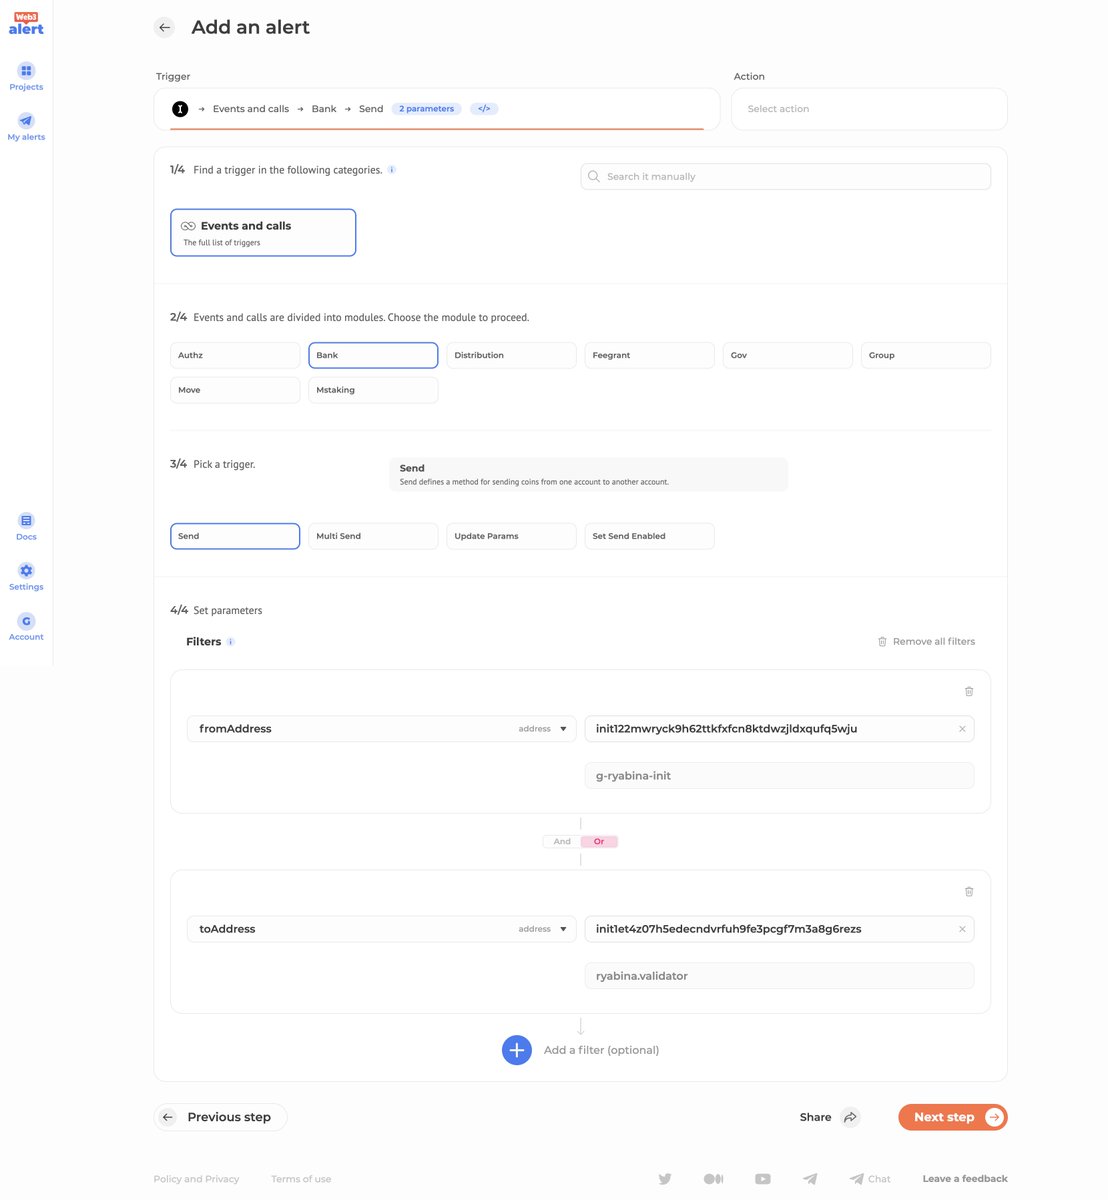Screen dimensions: 1108x1200
Task: Open Terms of use link
Action: 301,1179
